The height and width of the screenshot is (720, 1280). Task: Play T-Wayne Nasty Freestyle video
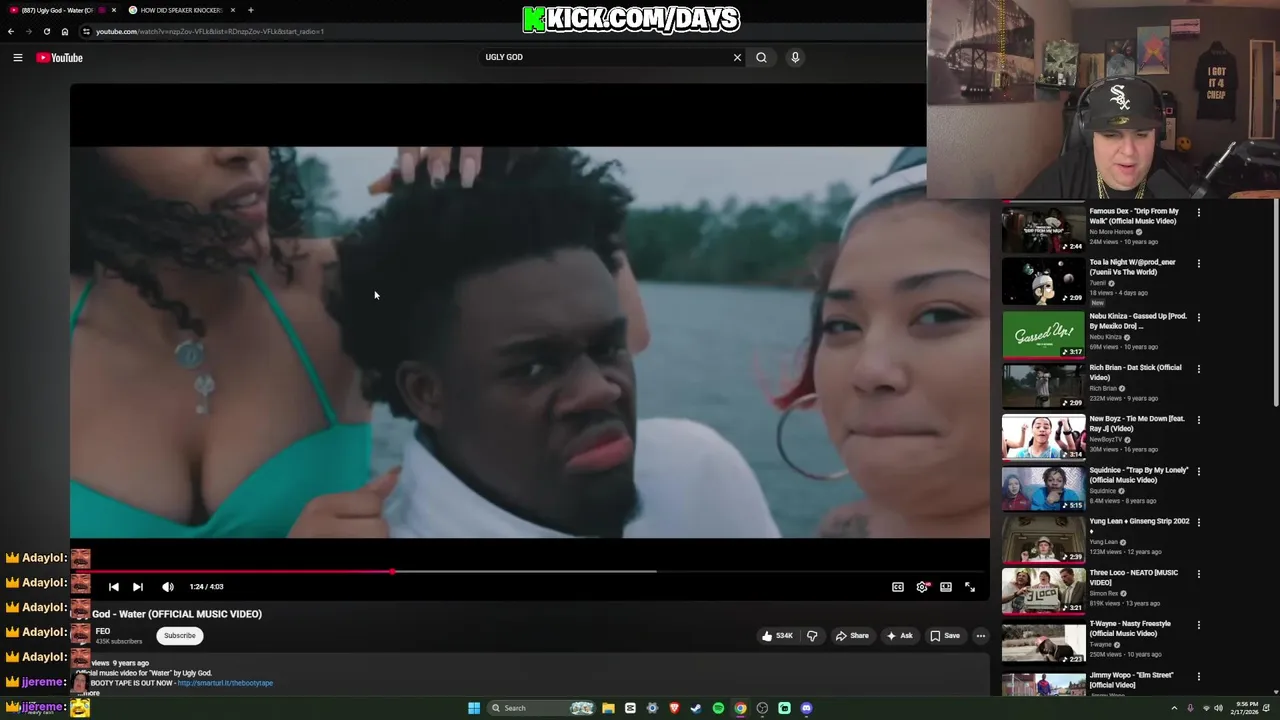coord(1043,642)
